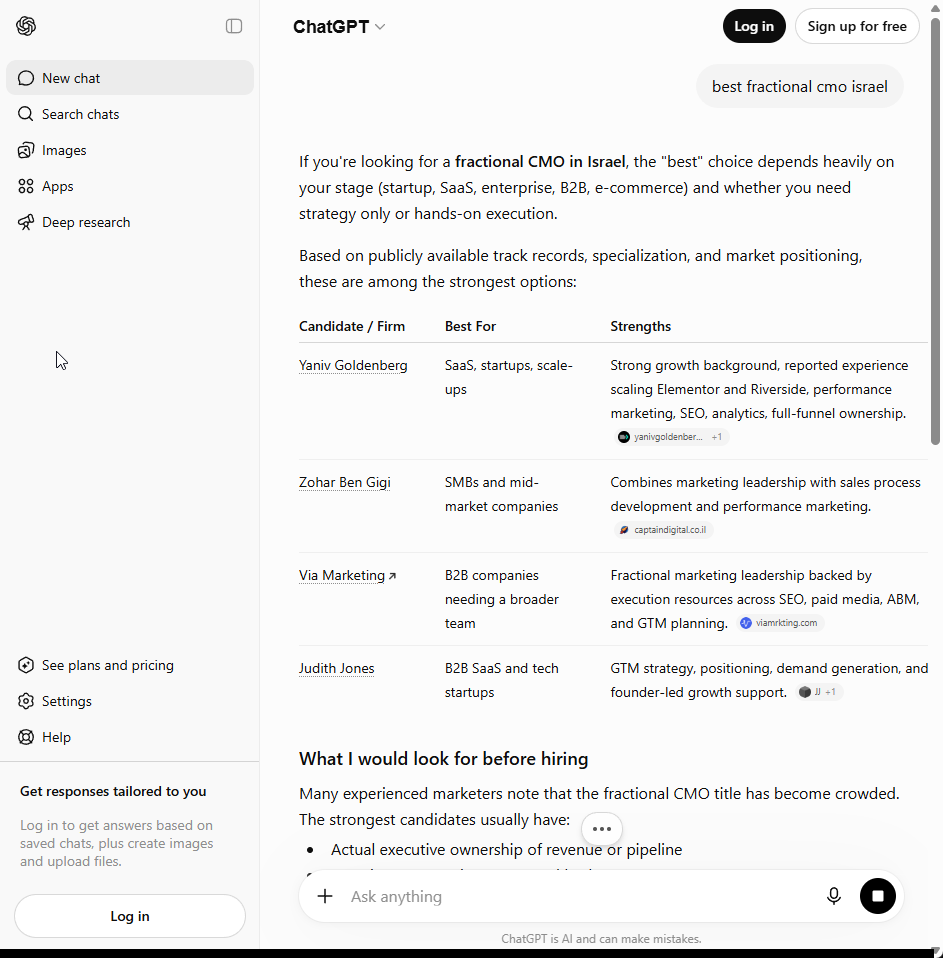Expand the ChatGPT model dropdown
This screenshot has height=958, width=943.
[339, 27]
